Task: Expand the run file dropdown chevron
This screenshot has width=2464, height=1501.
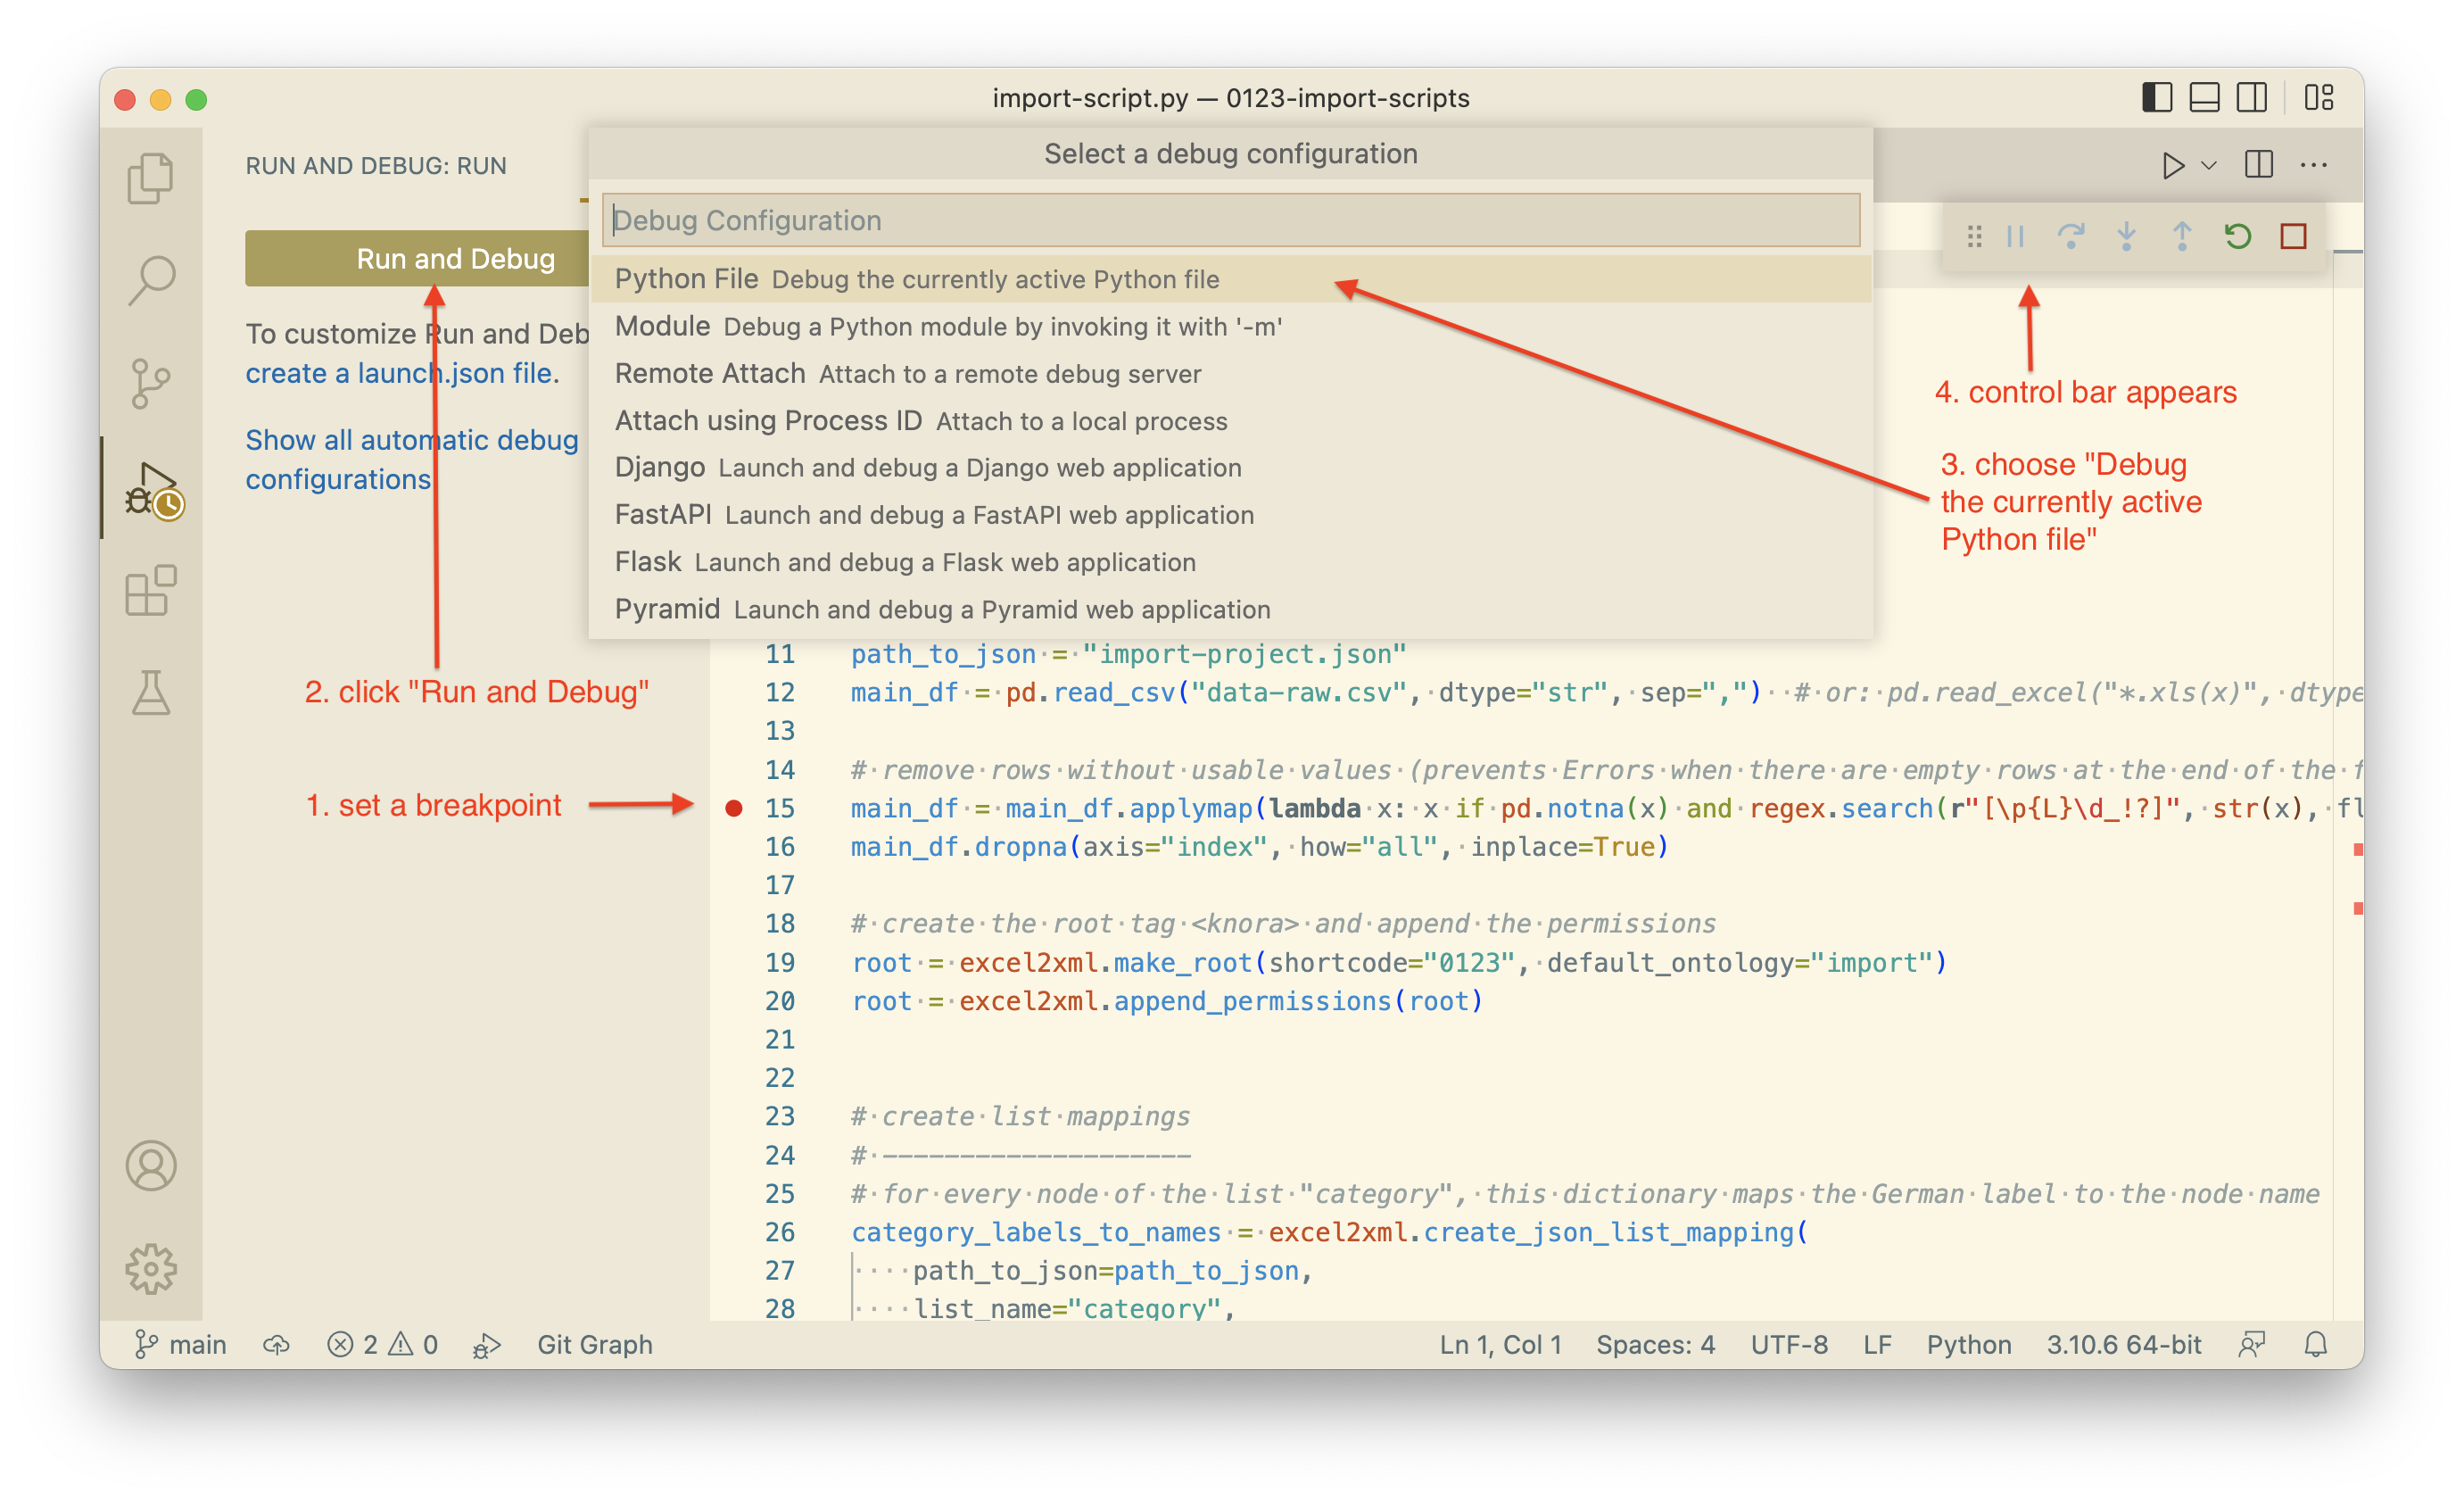Action: tap(2209, 166)
